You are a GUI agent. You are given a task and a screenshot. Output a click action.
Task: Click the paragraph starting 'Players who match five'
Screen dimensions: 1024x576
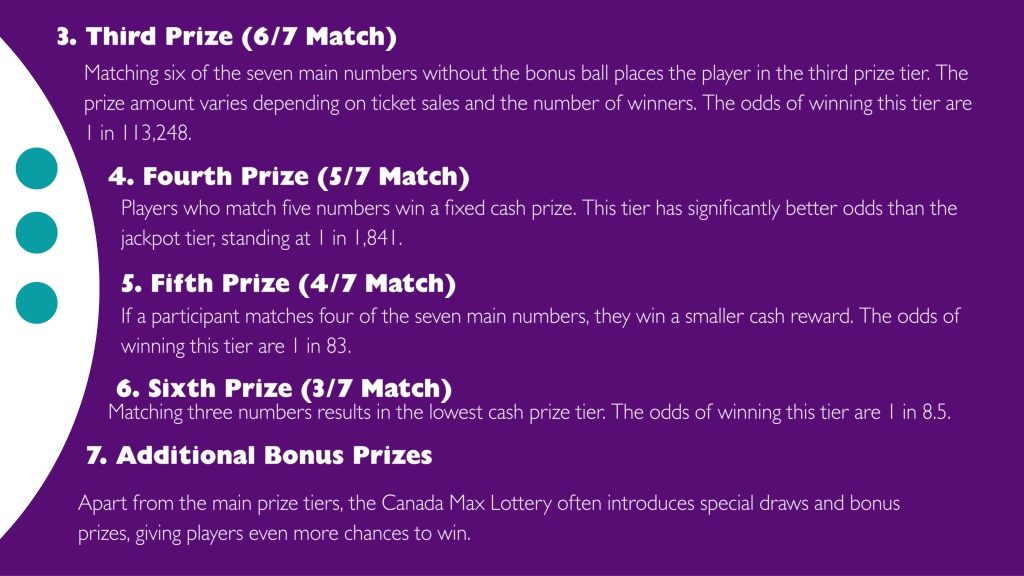[x=539, y=223]
